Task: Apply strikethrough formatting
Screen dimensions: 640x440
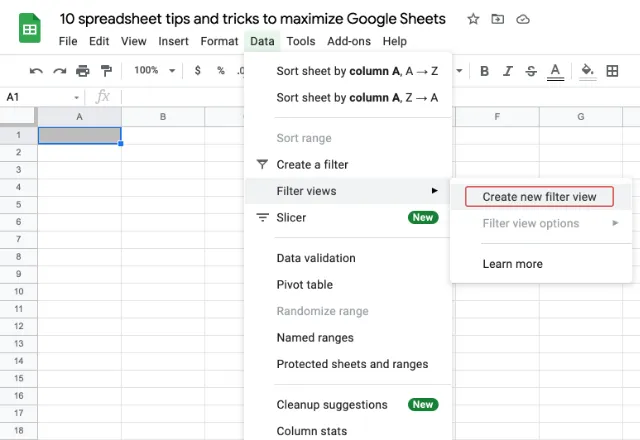Action: (x=531, y=71)
